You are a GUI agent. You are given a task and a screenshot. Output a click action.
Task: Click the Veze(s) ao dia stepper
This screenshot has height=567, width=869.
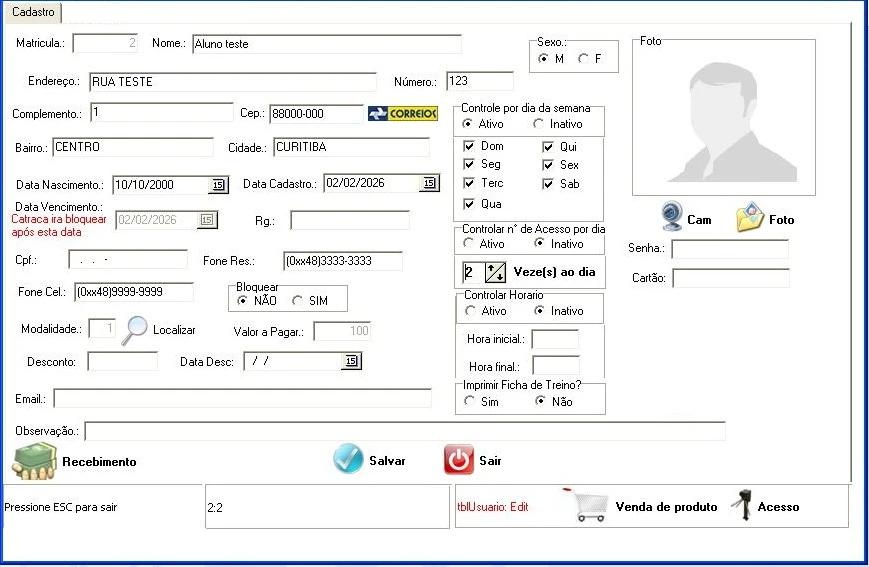(496, 271)
